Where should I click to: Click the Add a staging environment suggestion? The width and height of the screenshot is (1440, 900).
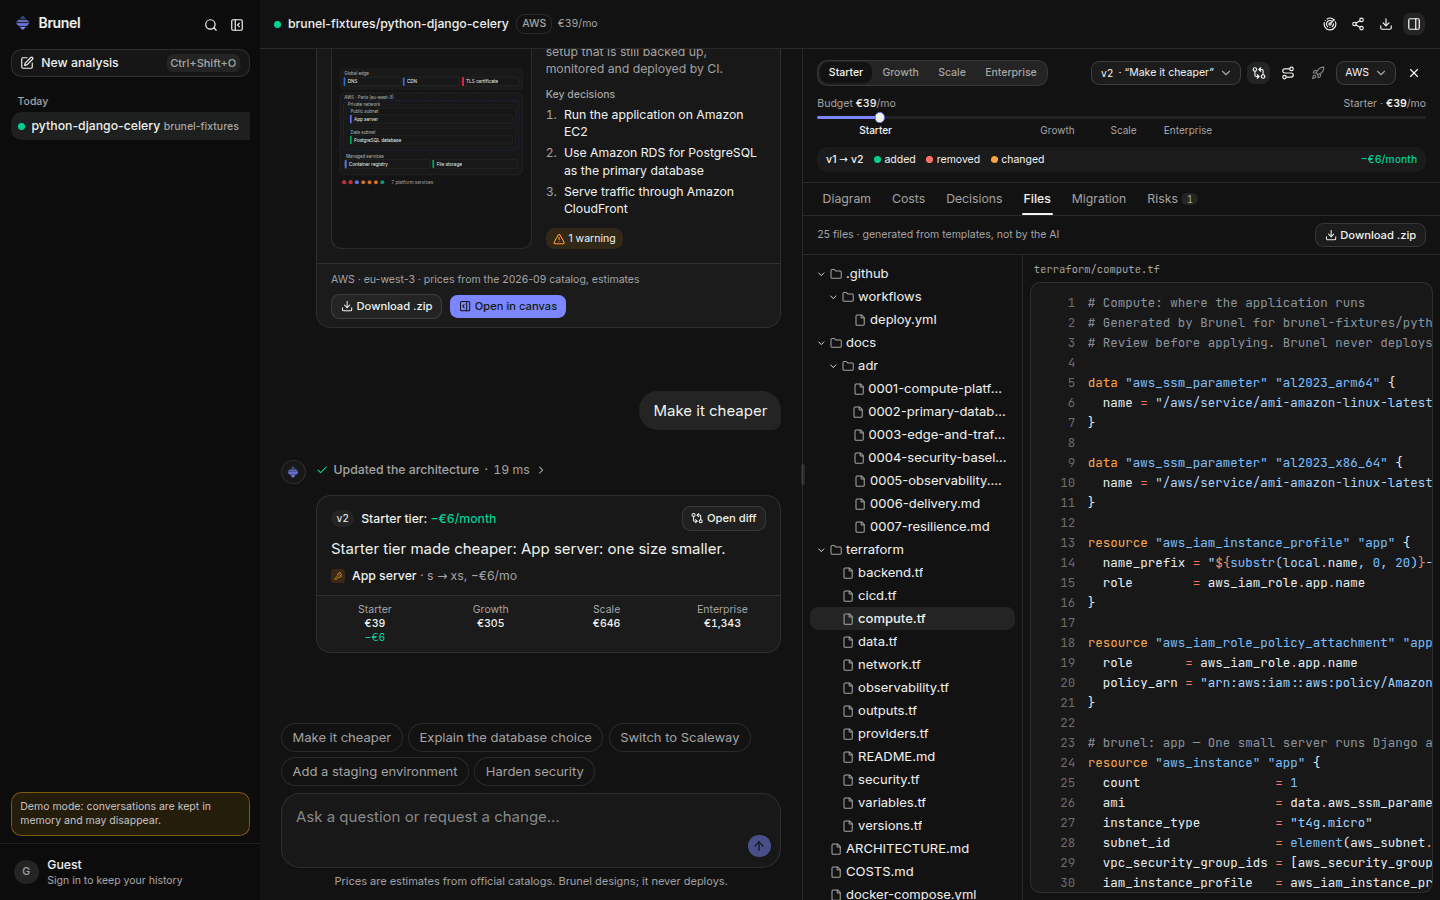coord(375,772)
